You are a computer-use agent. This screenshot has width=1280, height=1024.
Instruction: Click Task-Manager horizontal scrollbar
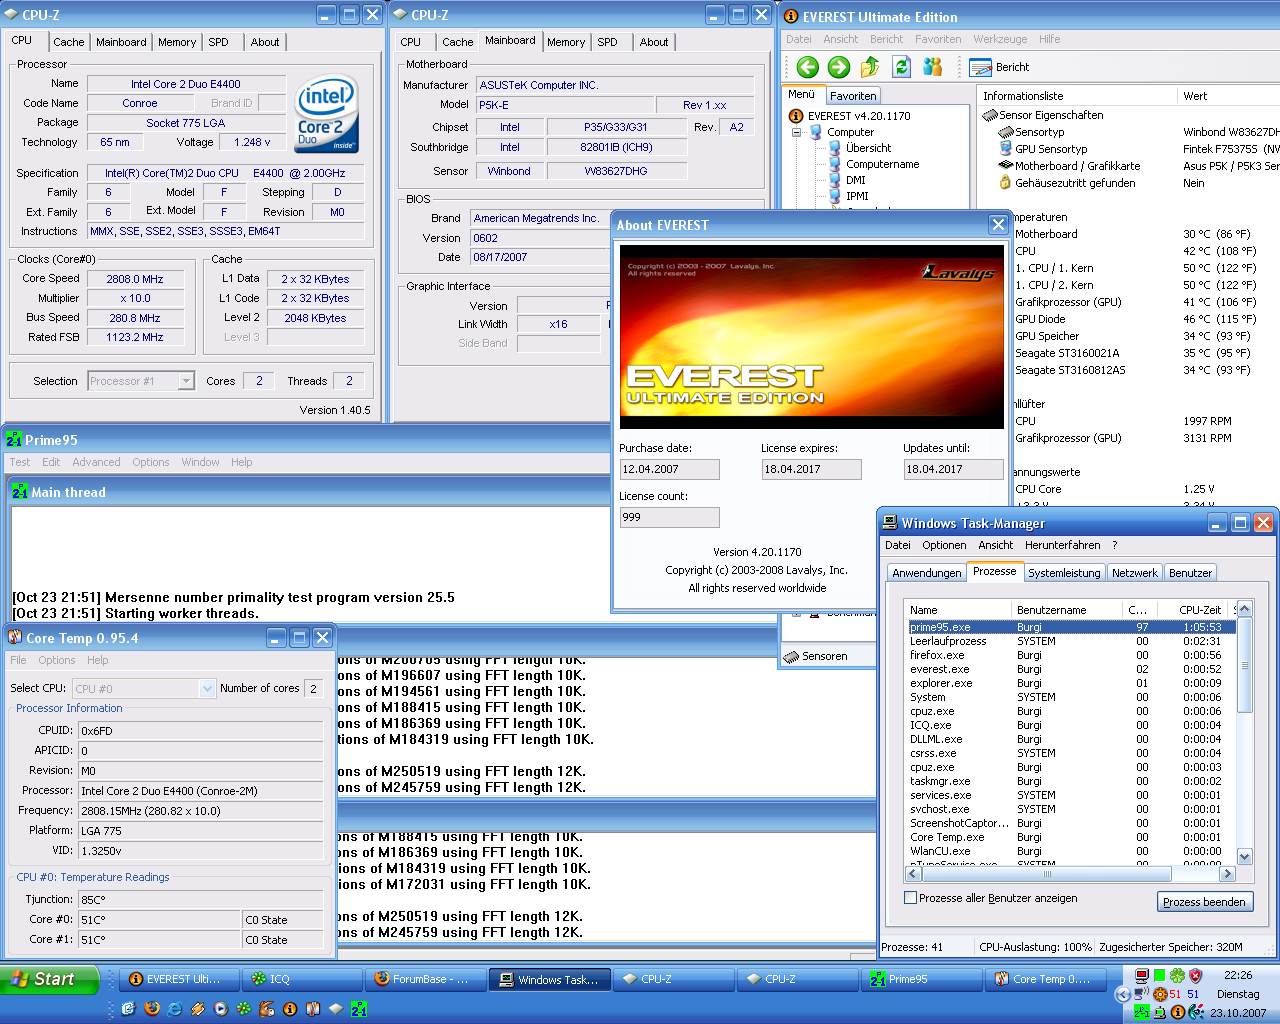pyautogui.click(x=1068, y=873)
